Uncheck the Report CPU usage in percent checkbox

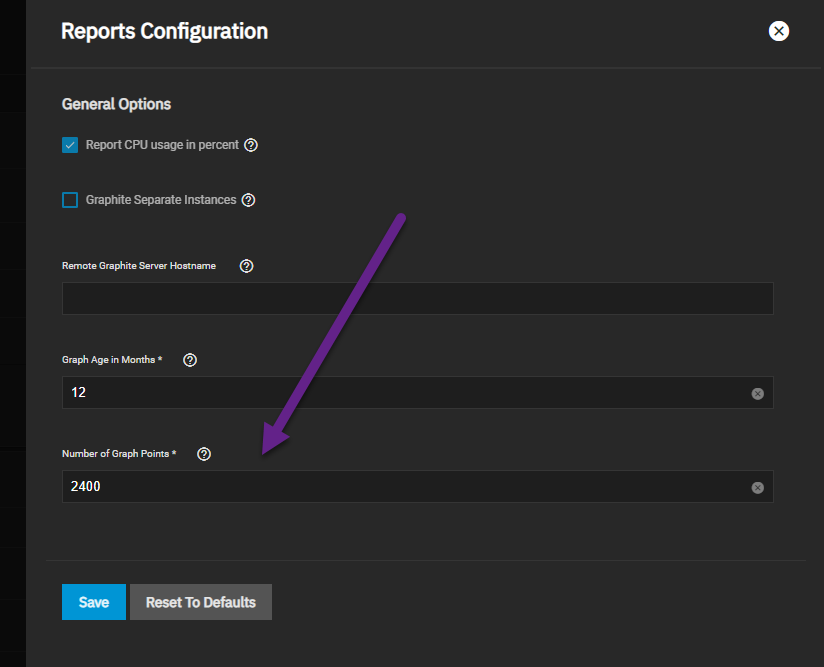click(x=70, y=145)
